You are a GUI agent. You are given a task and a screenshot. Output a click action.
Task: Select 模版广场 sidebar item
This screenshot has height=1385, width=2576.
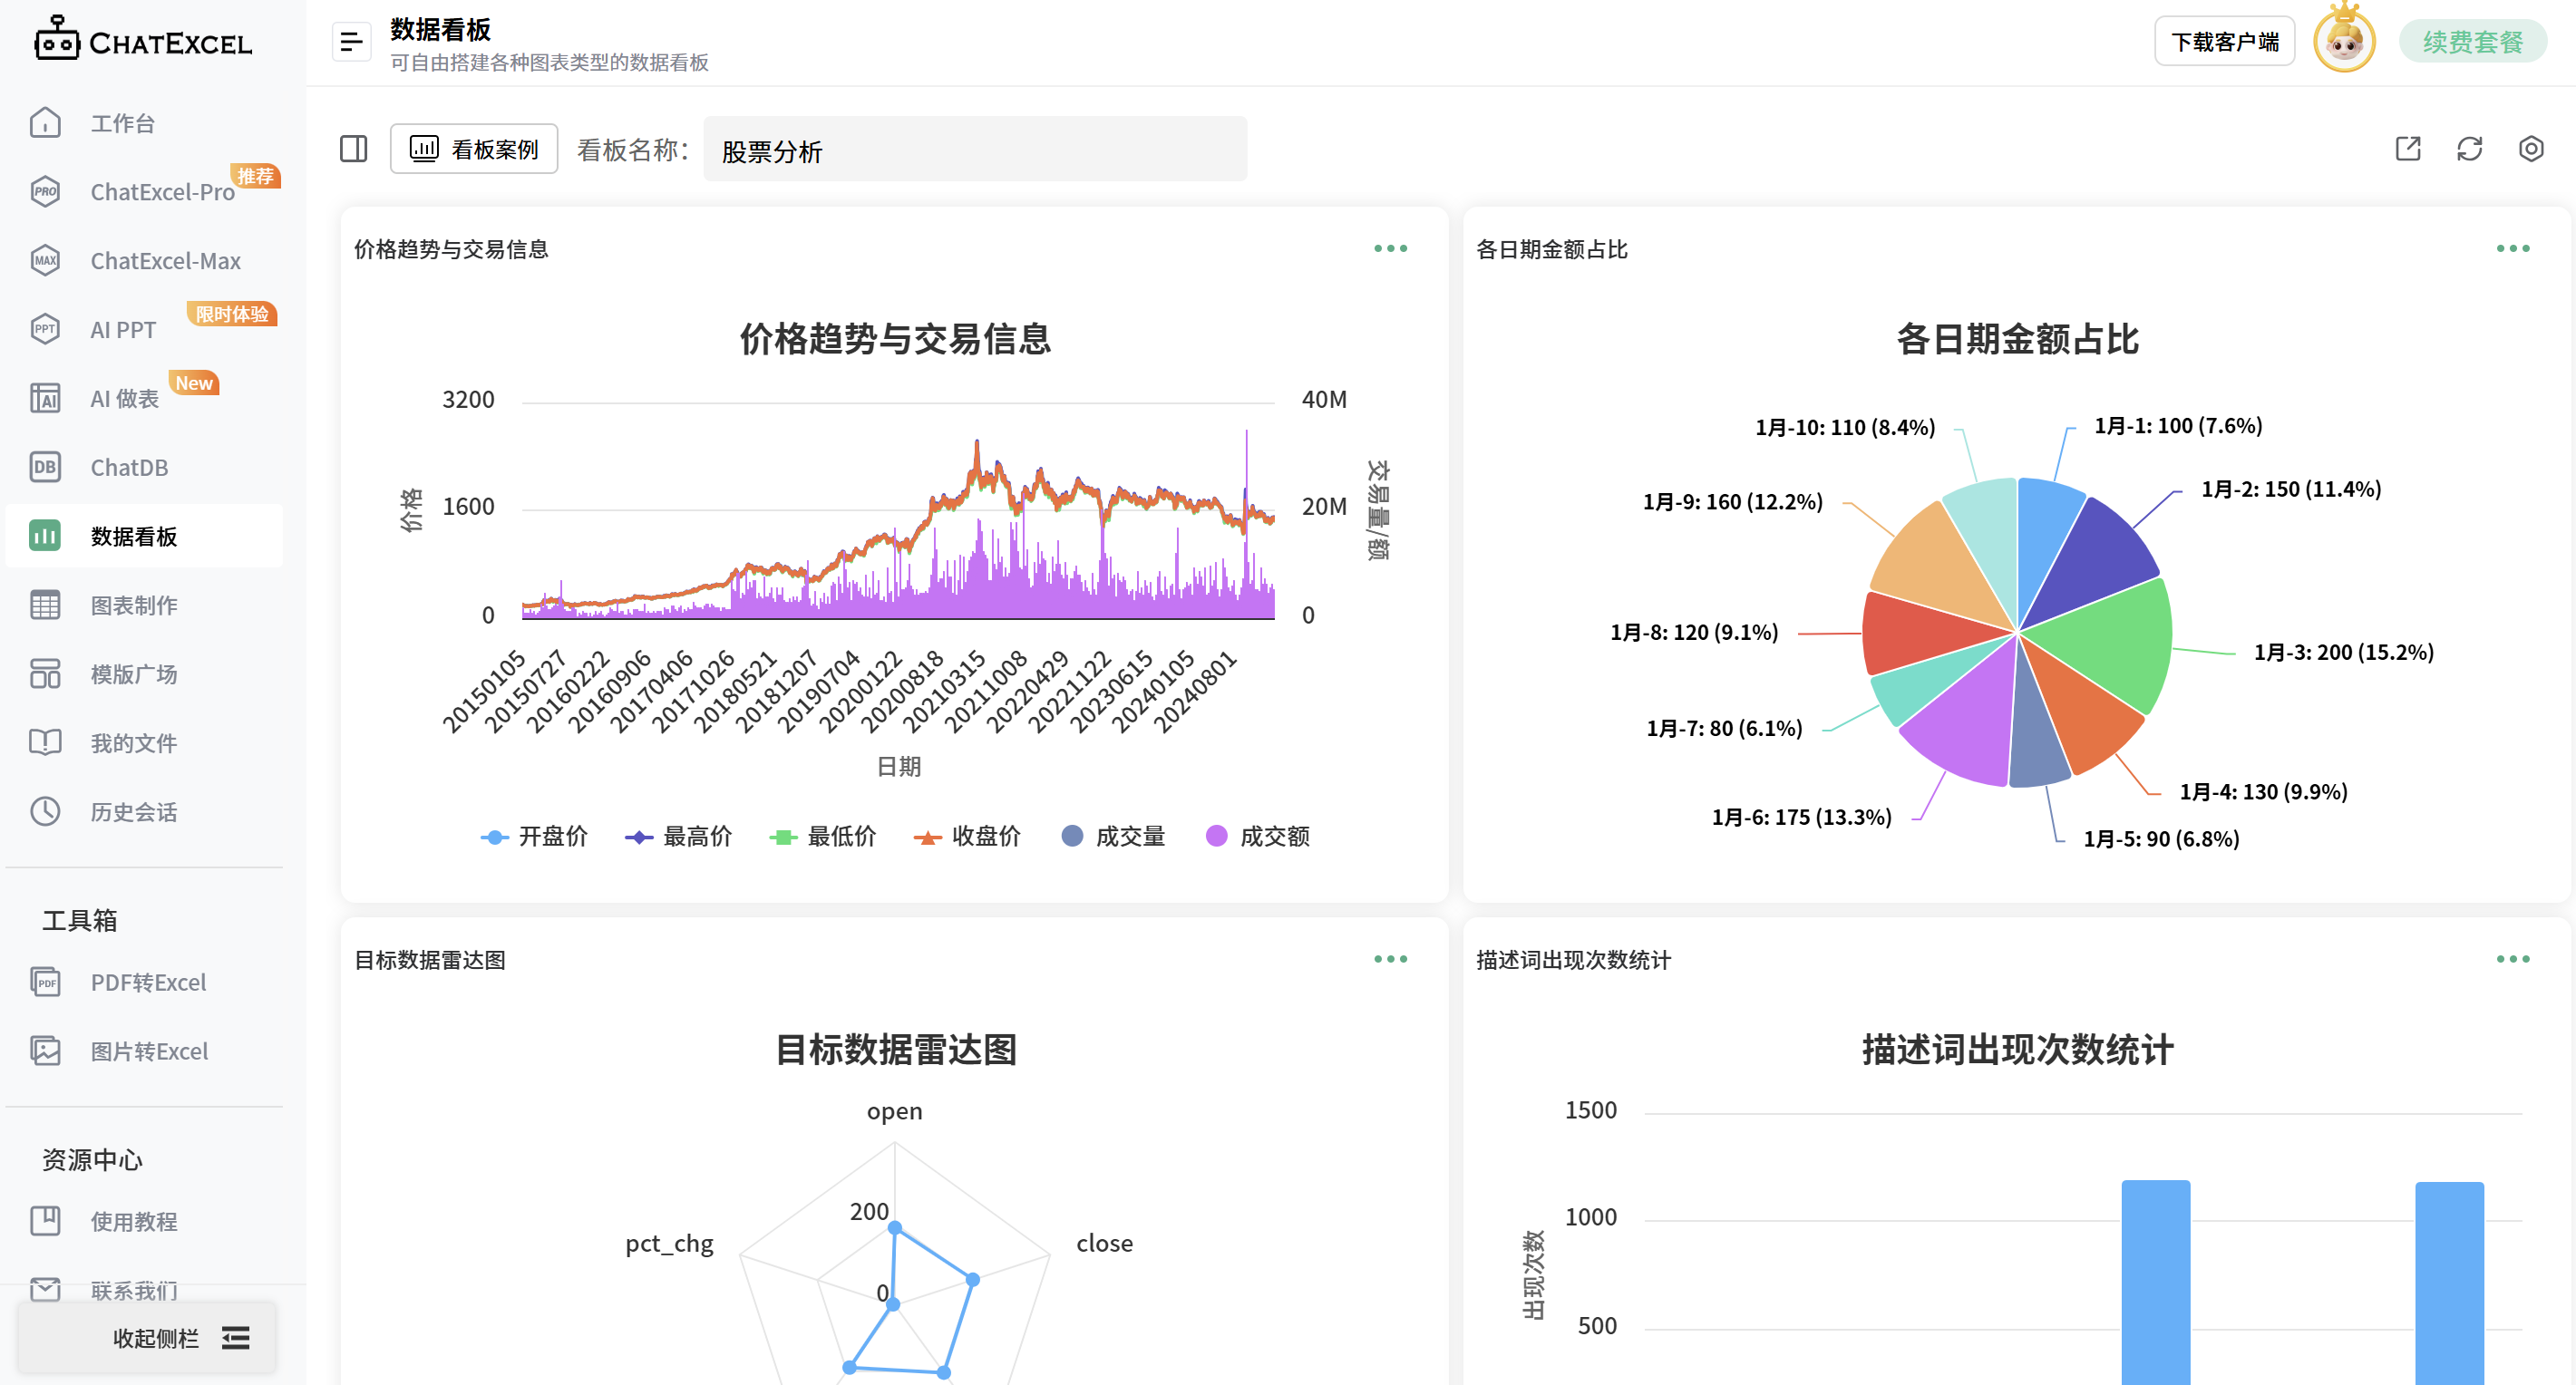133,674
